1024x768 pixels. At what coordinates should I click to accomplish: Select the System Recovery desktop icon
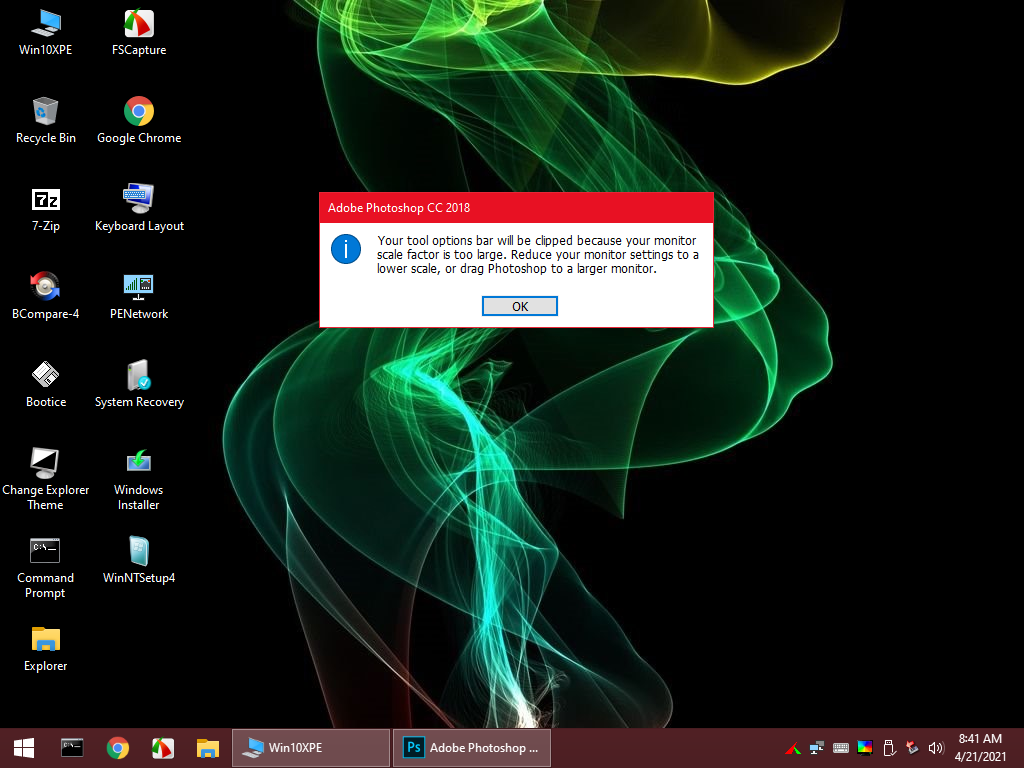point(139,385)
